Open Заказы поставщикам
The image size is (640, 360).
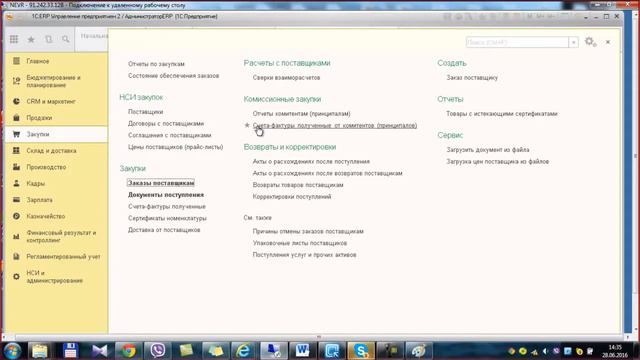161,183
